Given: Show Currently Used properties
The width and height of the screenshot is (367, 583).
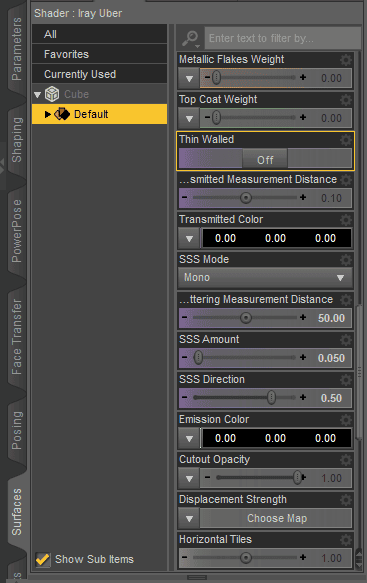Looking at the screenshot, I should tap(99, 74).
